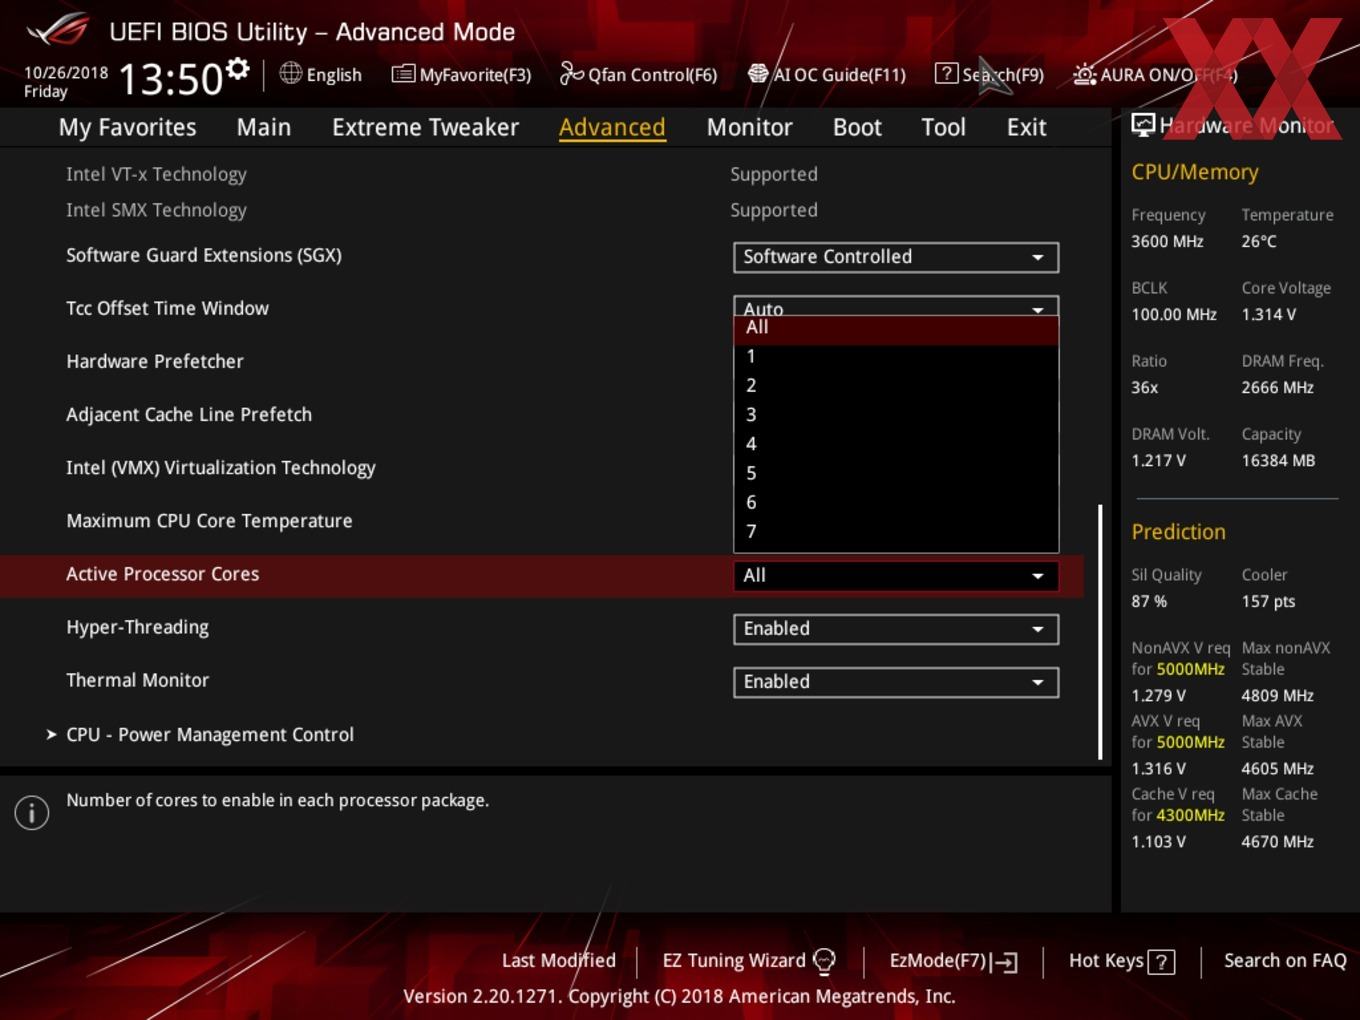Click the settings list vertical scrollbar
1360x1020 pixels.
[x=1100, y=632]
